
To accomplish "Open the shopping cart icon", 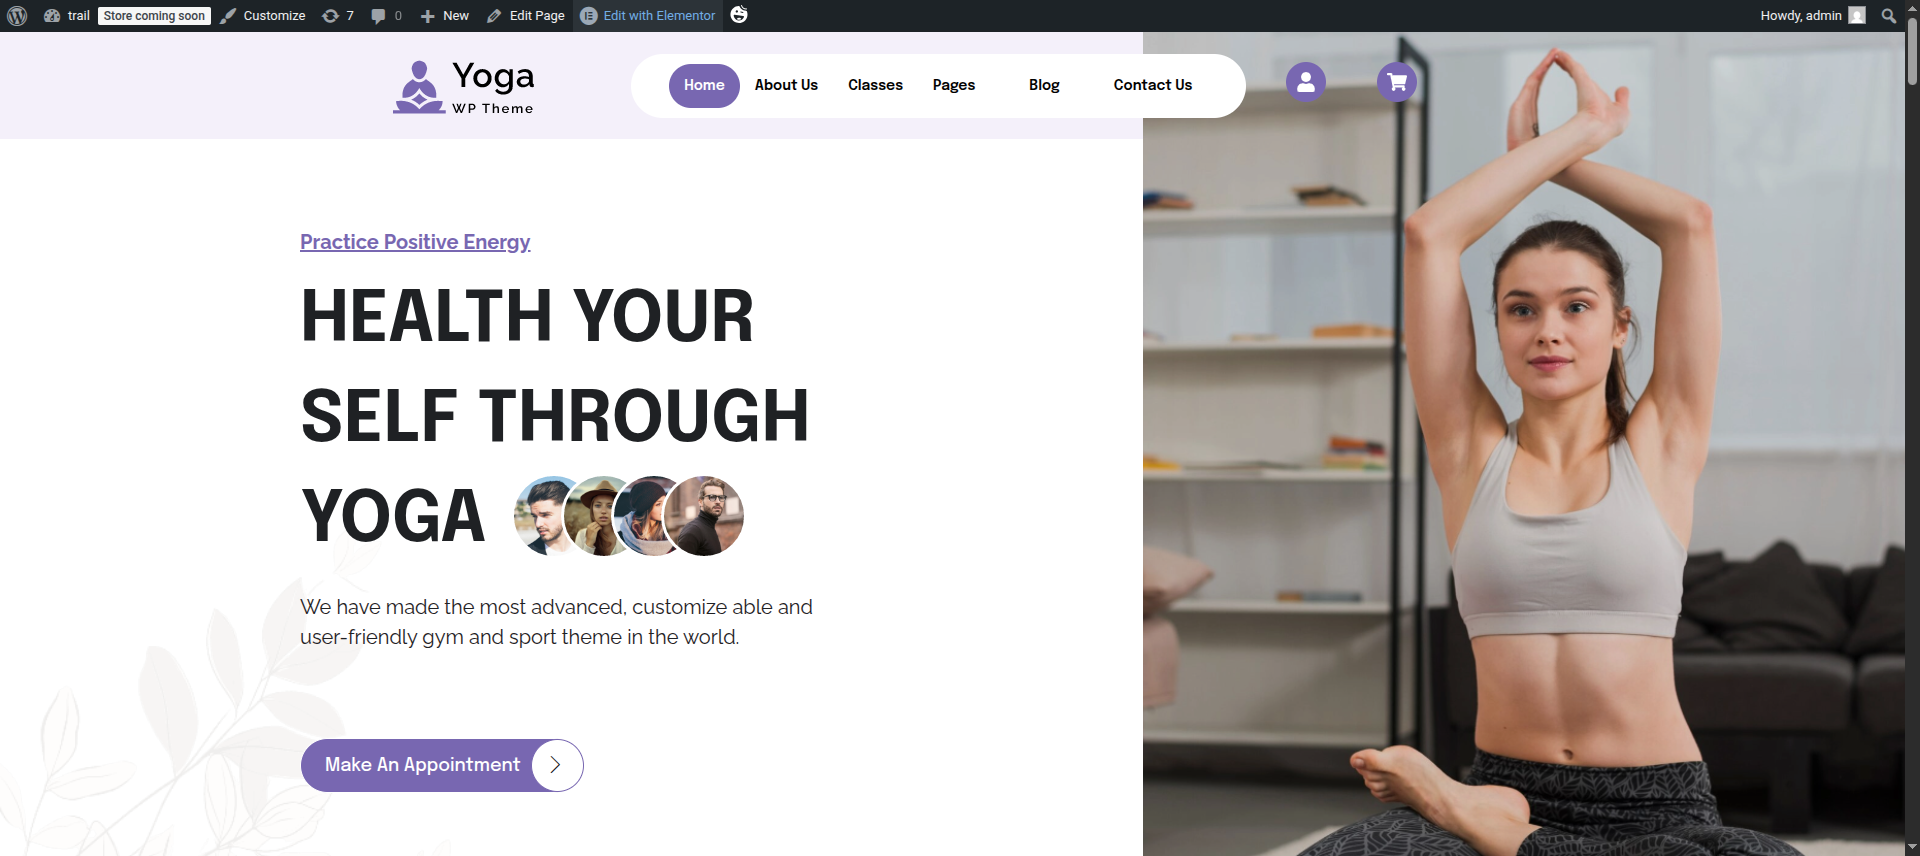I will 1397,82.
